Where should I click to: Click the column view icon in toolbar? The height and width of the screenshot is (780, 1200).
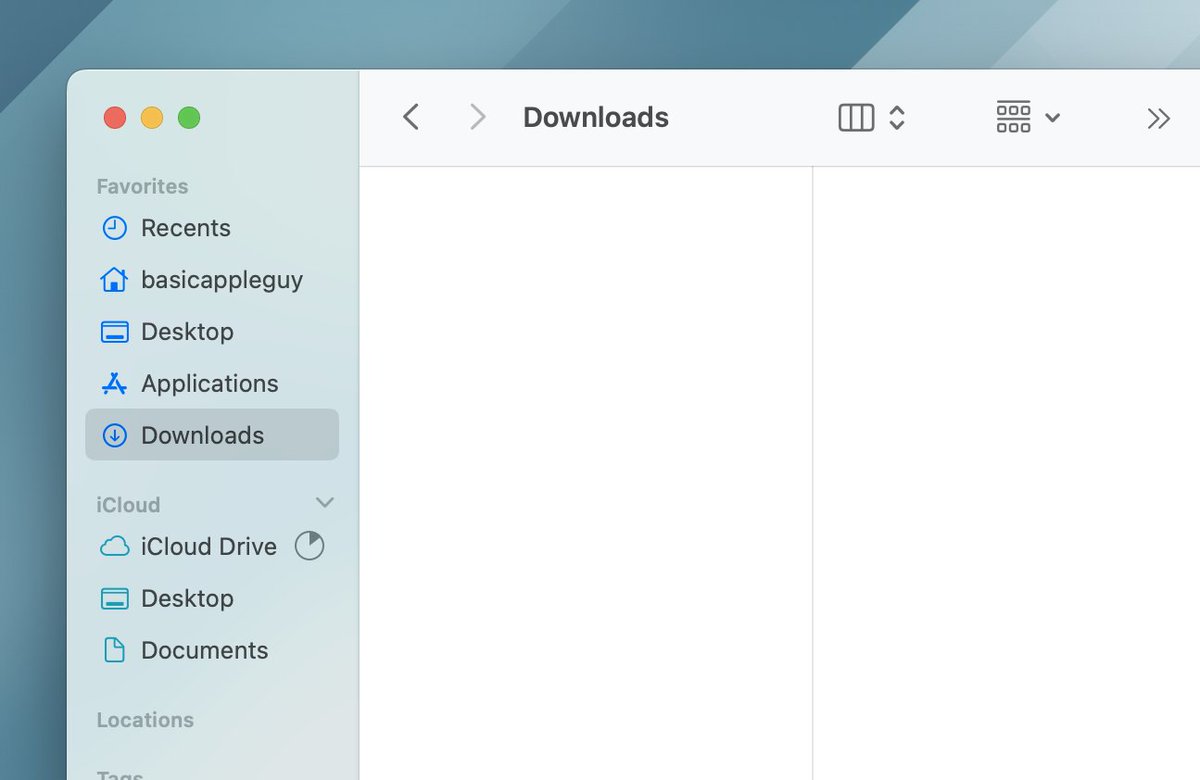pyautogui.click(x=856, y=118)
